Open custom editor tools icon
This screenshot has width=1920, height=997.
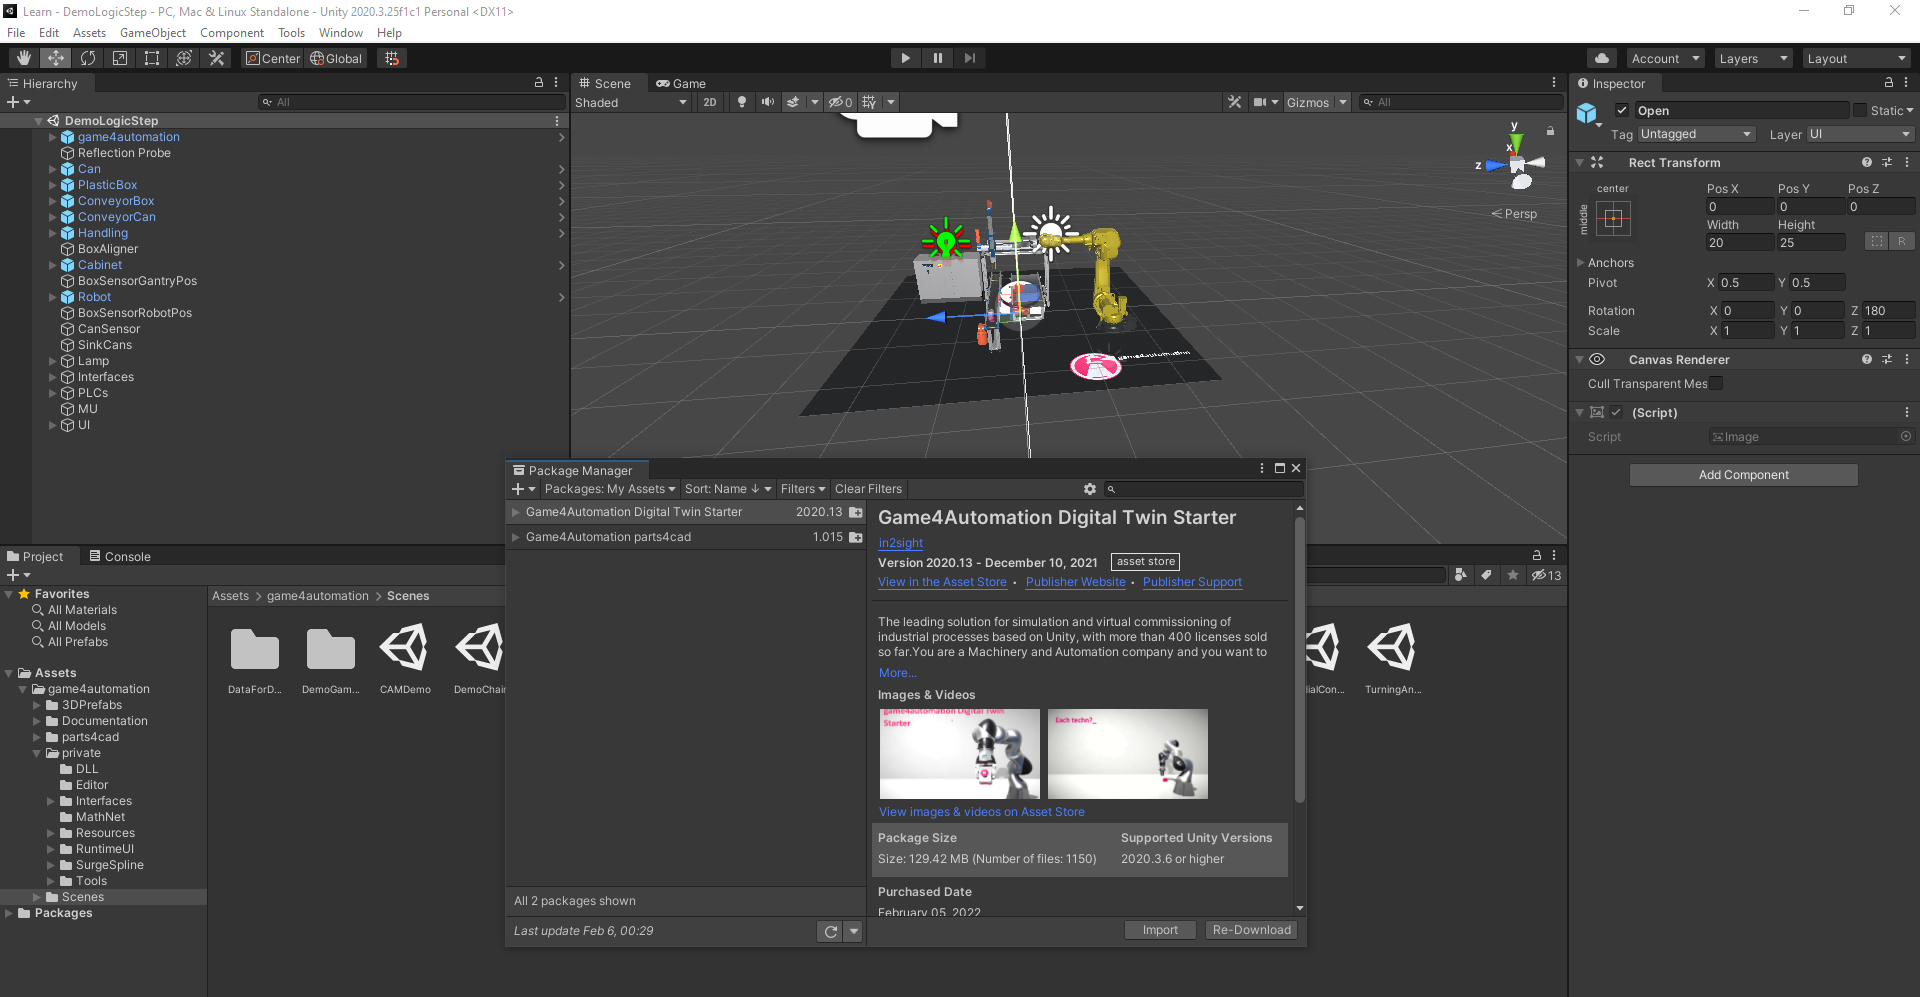216,58
